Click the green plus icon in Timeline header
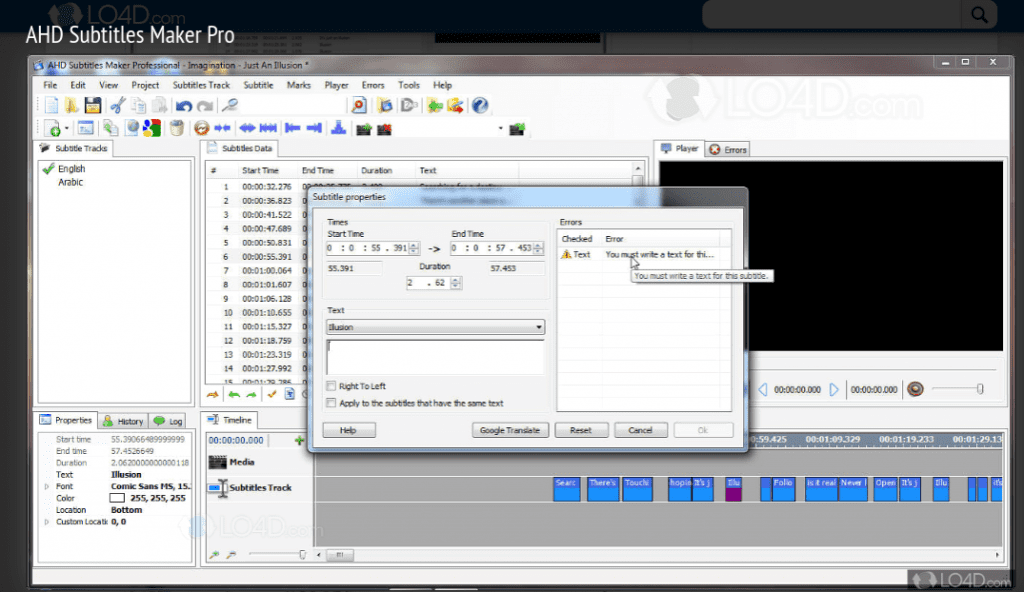The height and width of the screenshot is (592, 1024). click(x=299, y=440)
